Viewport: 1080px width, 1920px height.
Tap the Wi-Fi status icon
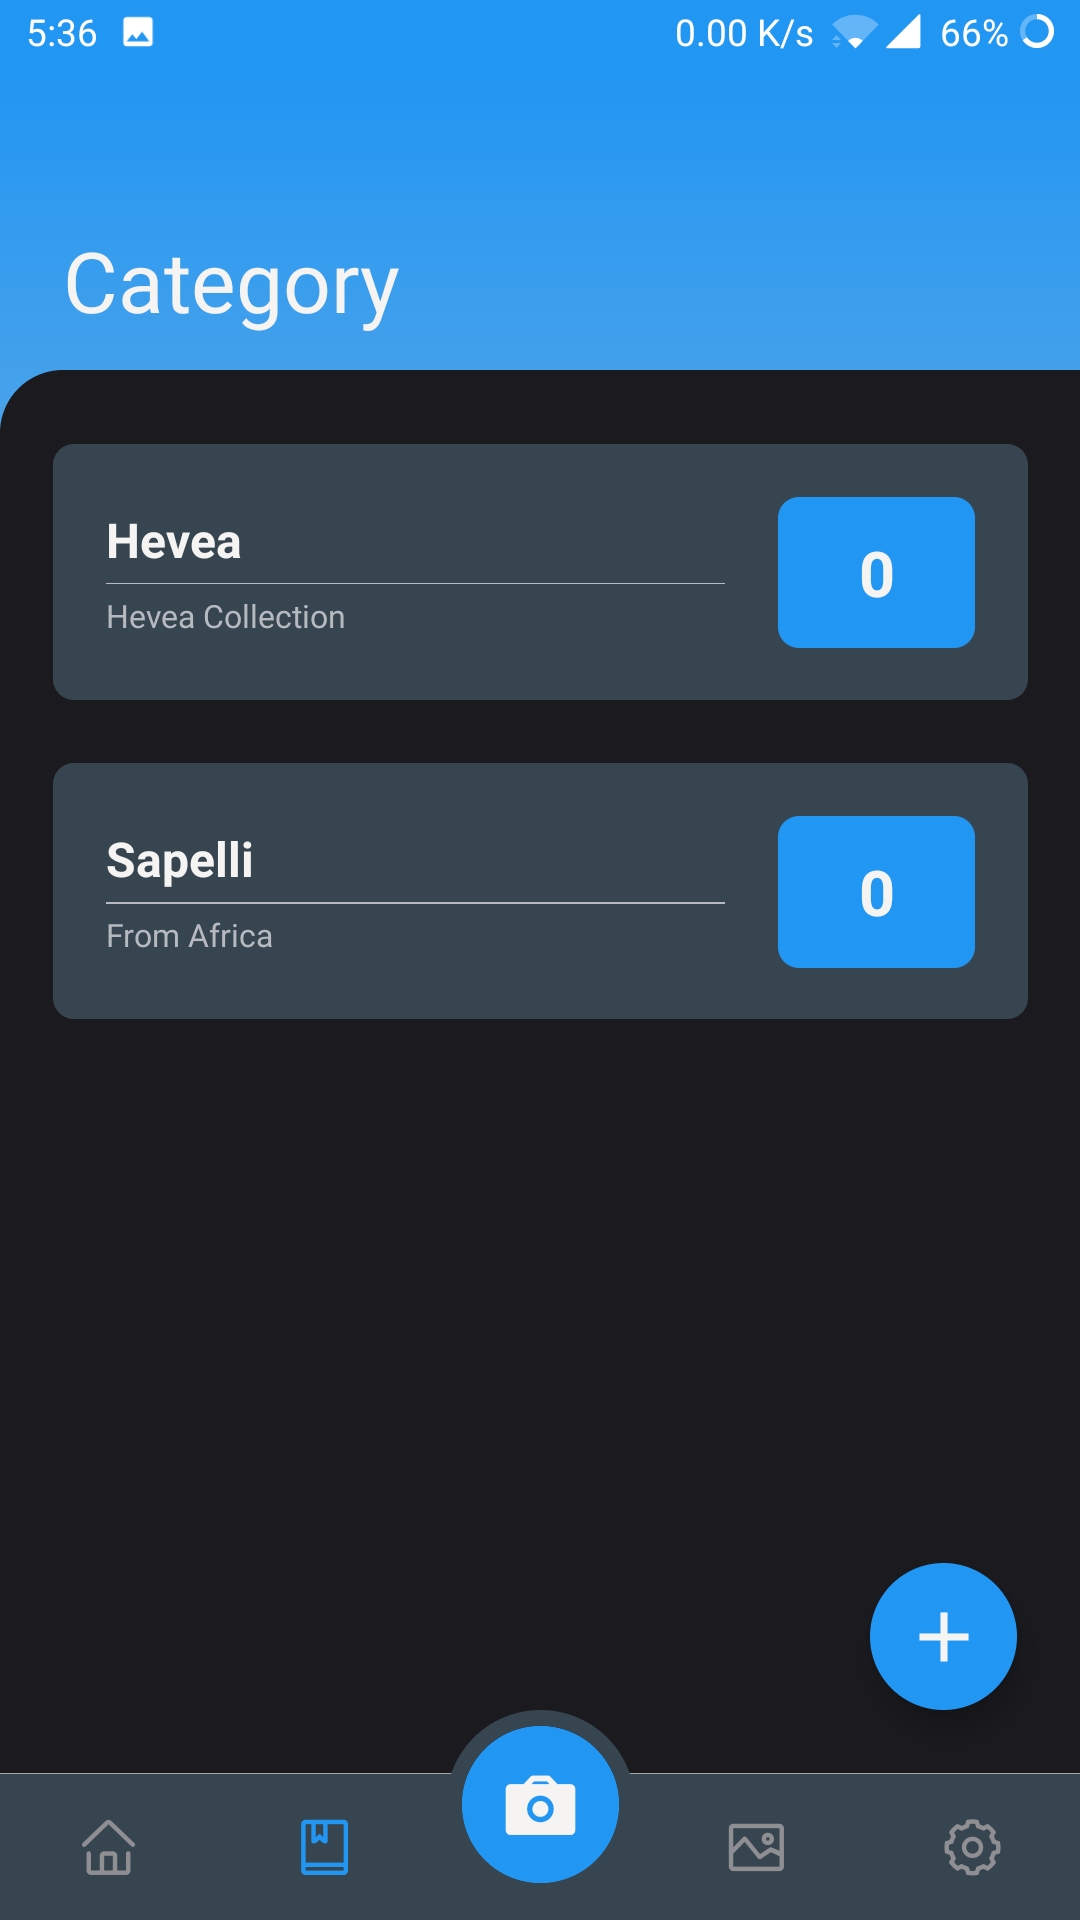click(854, 33)
